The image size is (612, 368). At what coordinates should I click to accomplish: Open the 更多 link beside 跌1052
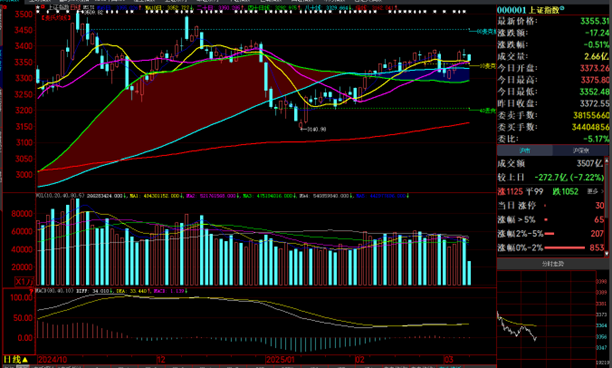(x=596, y=192)
